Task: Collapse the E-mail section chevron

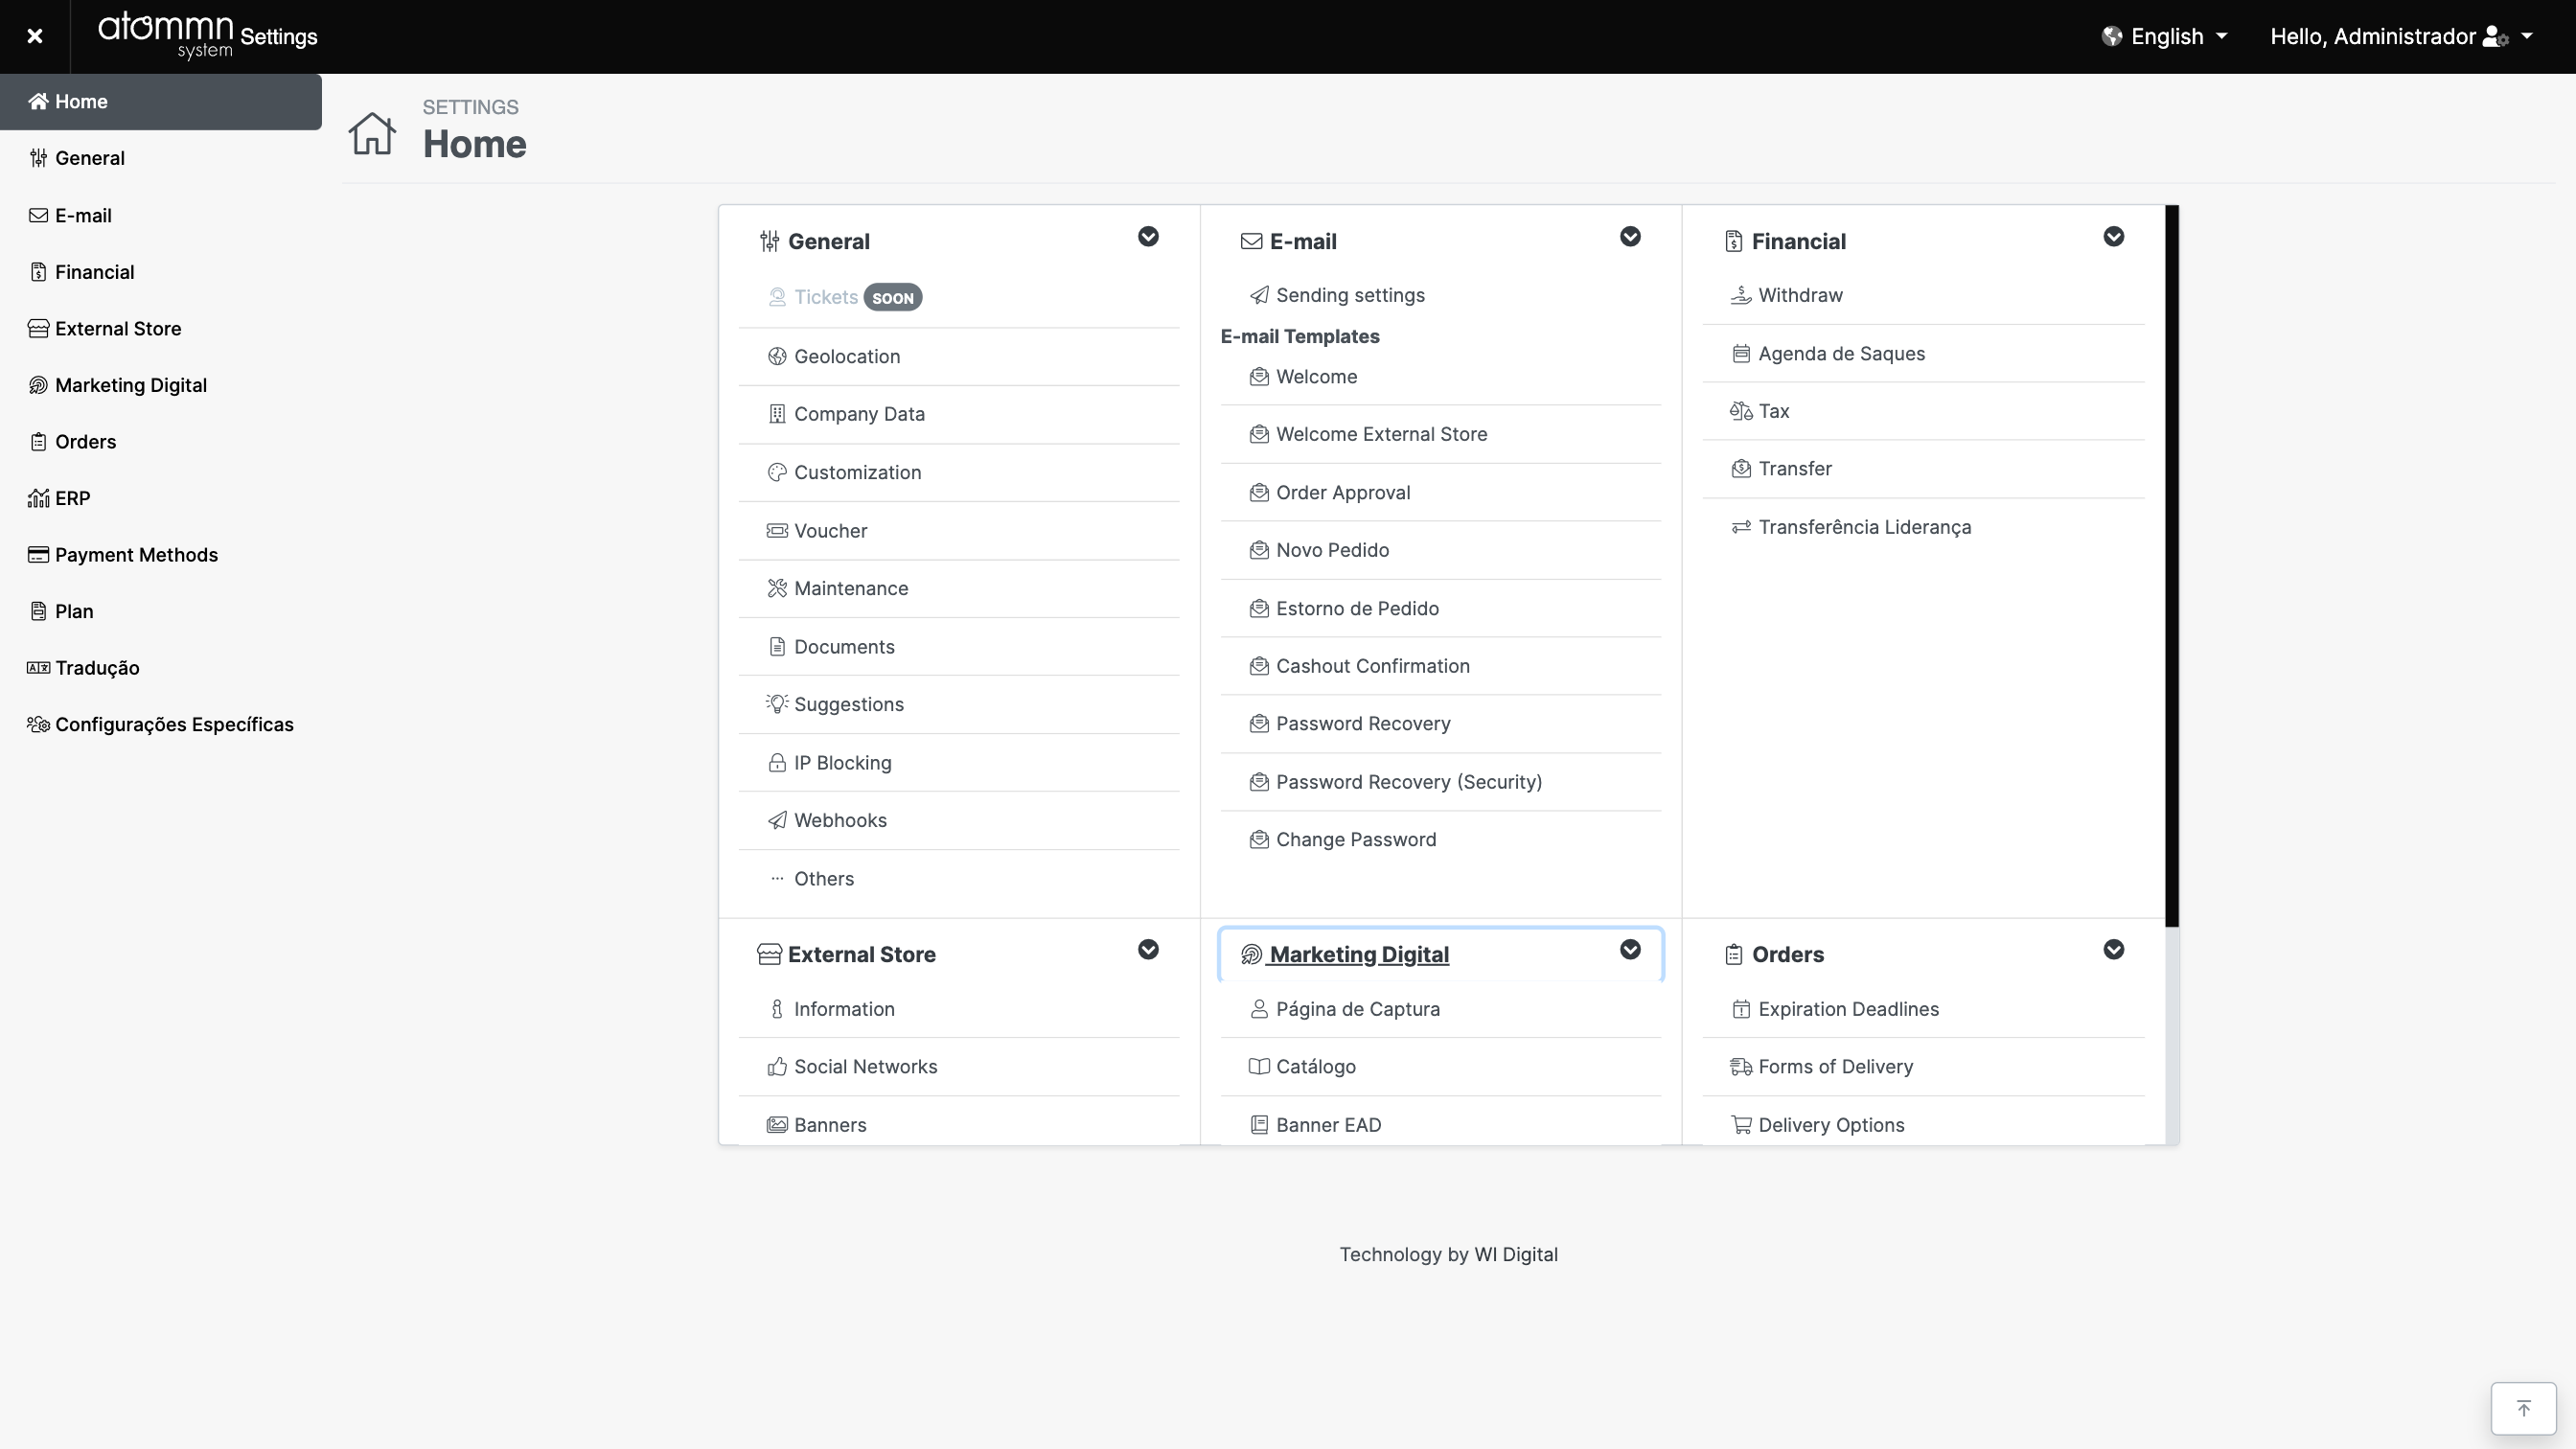Action: click(1627, 237)
